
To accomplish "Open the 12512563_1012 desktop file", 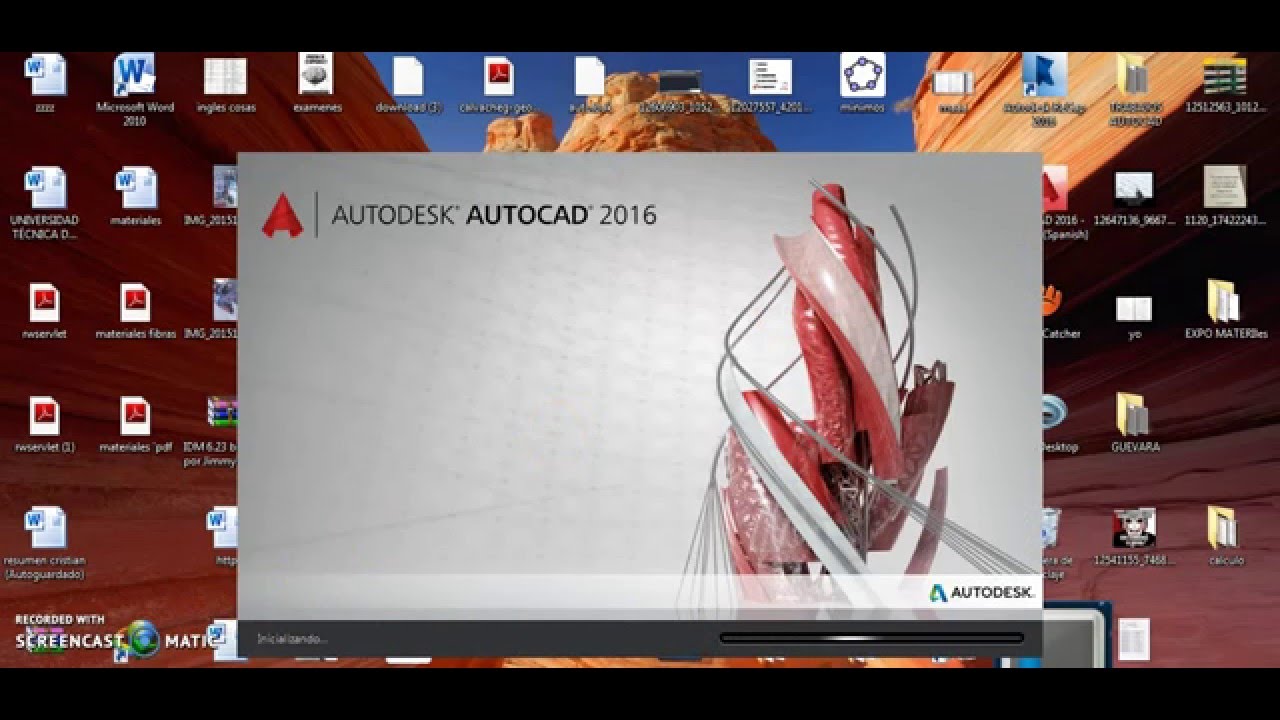I will tap(1224, 77).
